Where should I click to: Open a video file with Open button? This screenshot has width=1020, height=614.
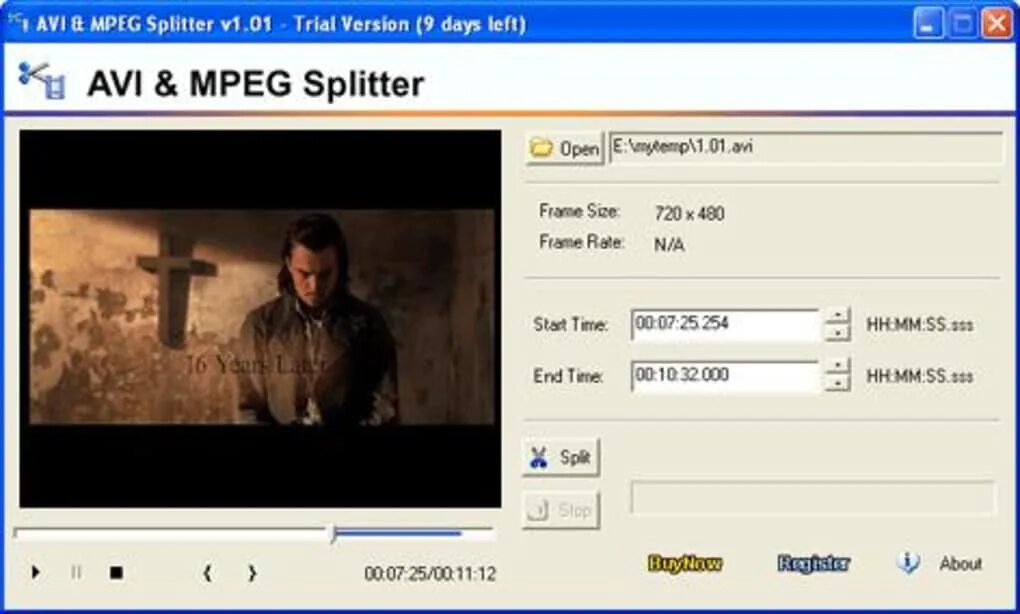pos(565,148)
